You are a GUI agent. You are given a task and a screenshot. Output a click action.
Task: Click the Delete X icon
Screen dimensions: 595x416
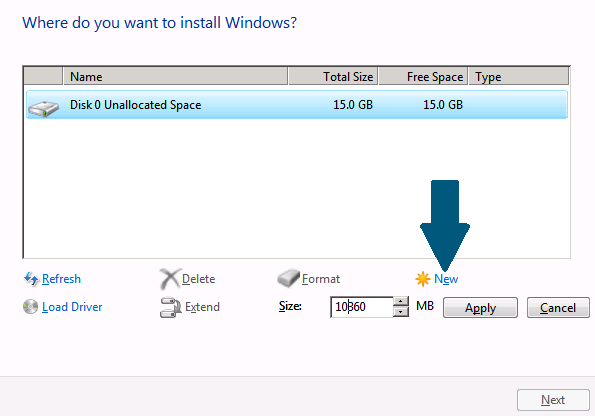[169, 279]
